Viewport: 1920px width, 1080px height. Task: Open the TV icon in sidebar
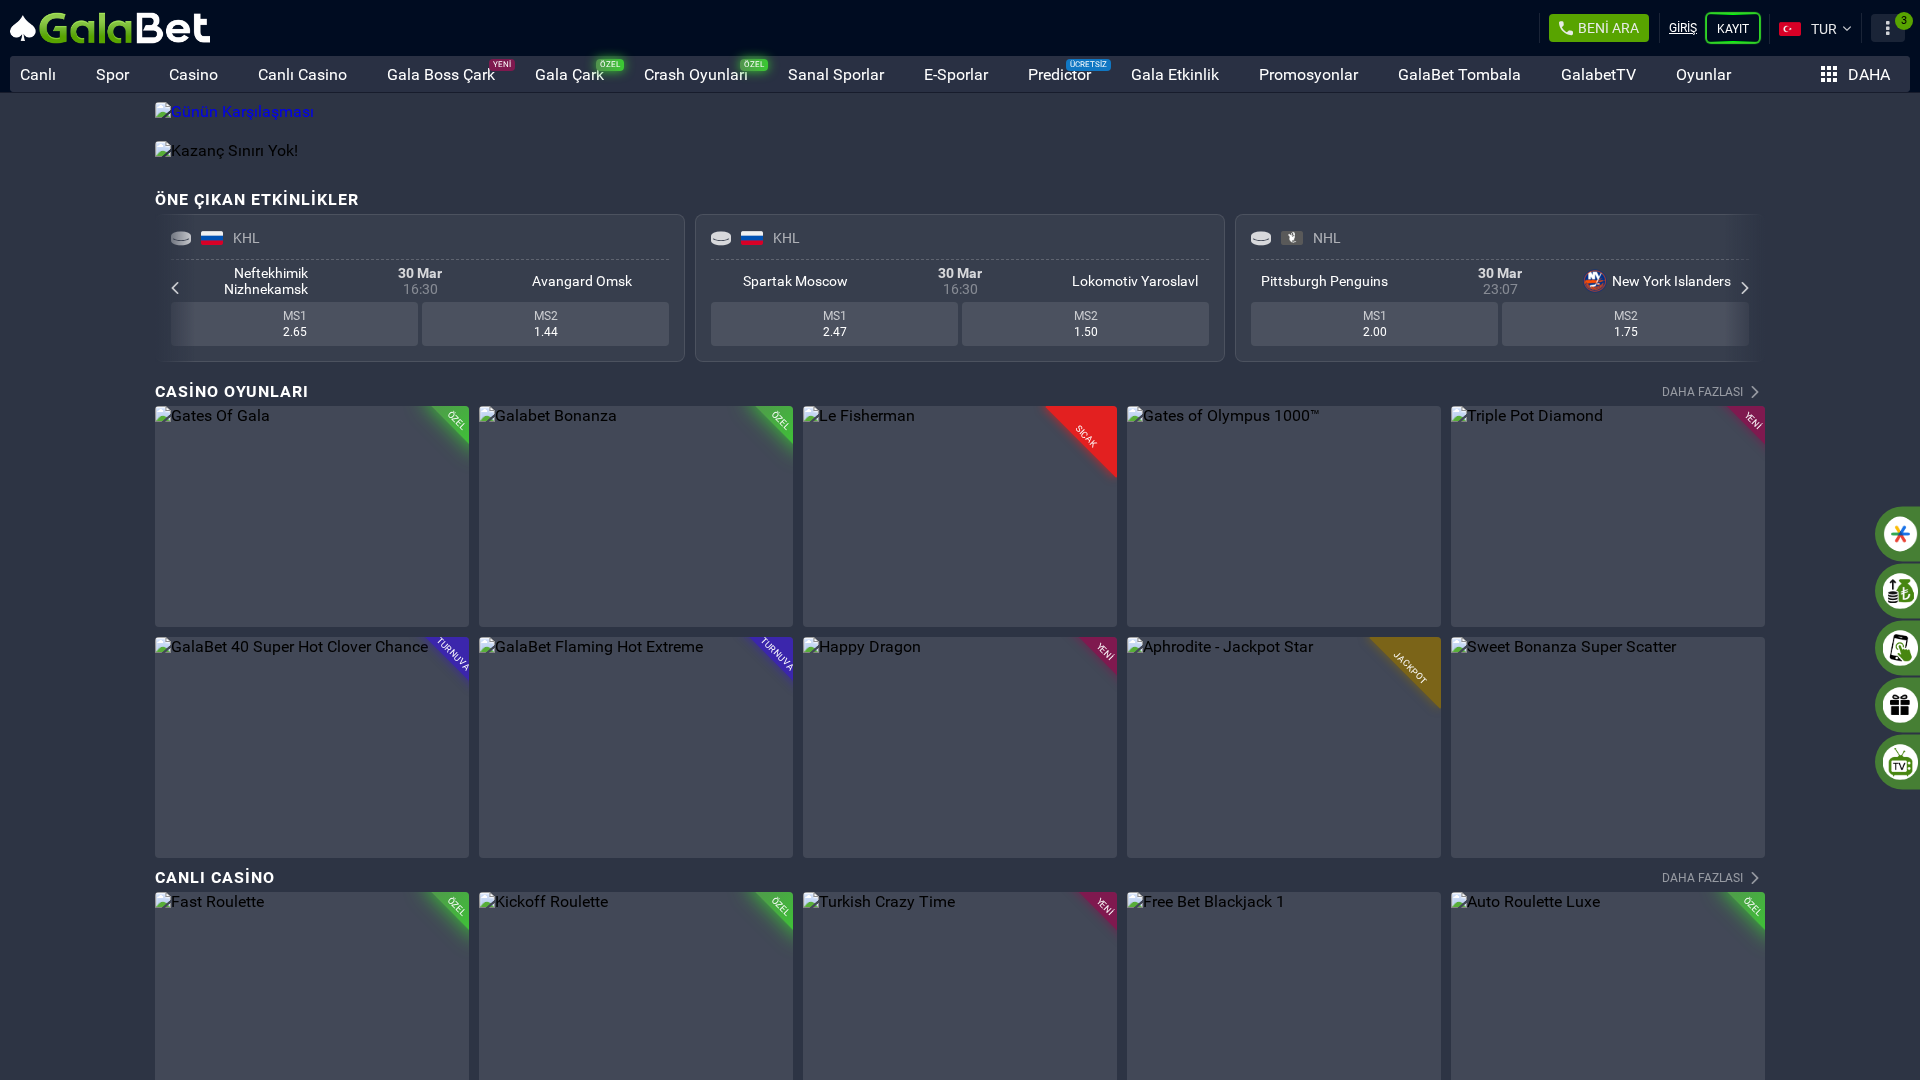click(x=1899, y=762)
